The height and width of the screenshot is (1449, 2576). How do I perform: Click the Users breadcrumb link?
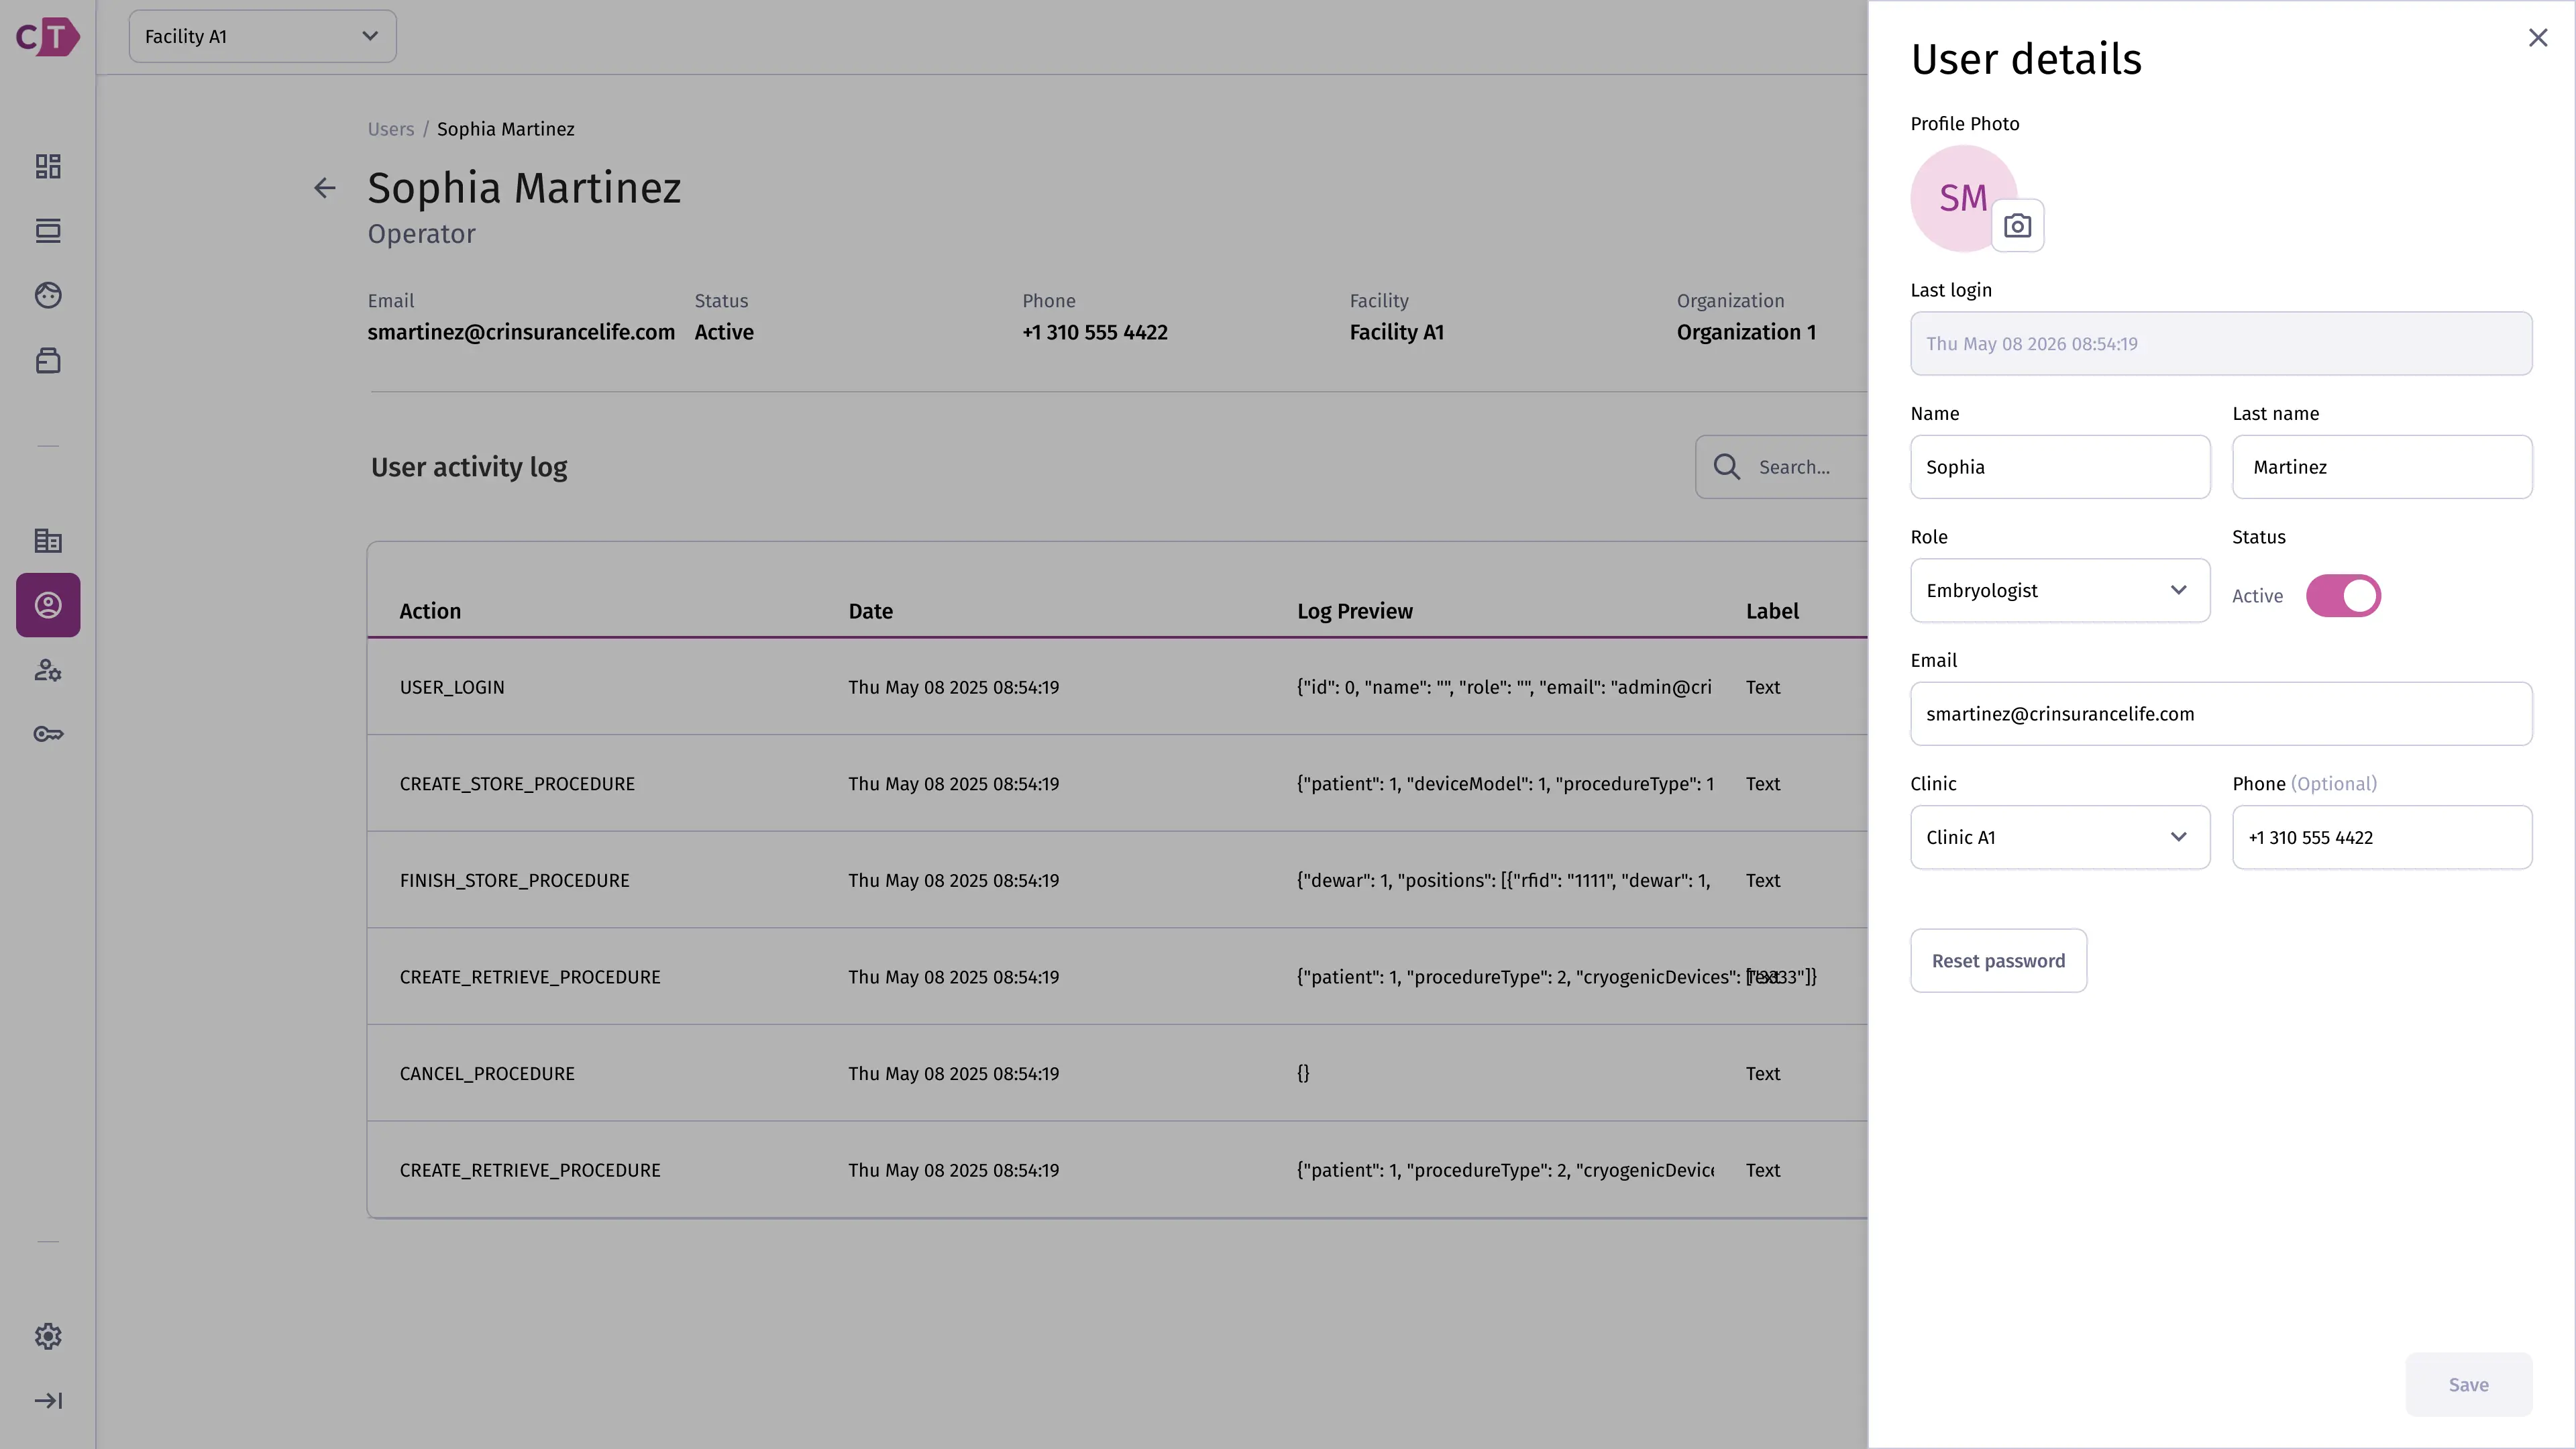(390, 129)
